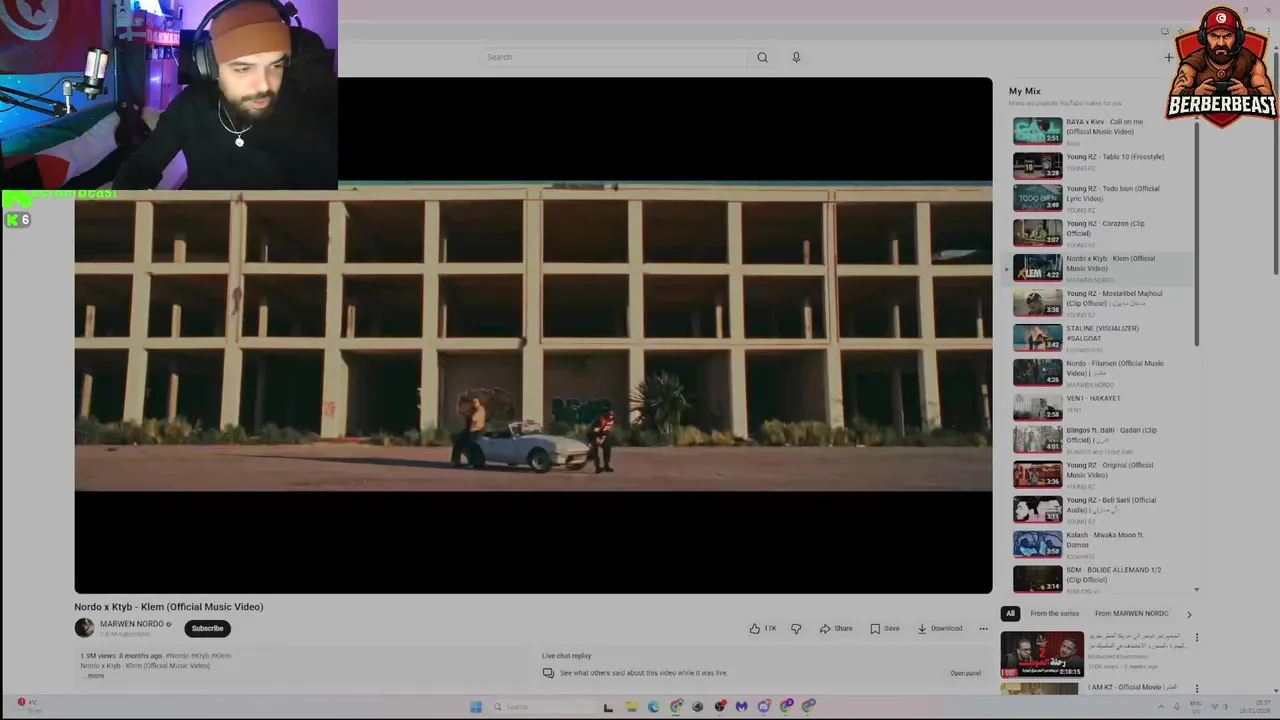This screenshot has width=1280, height=720.
Task: Open the live chat replay panel
Action: (x=965, y=673)
